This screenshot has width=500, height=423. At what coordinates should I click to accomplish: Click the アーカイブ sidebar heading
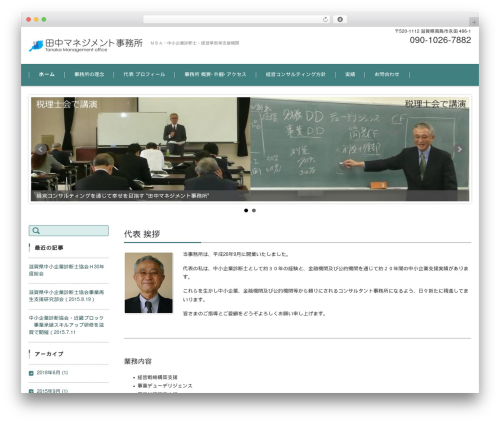click(49, 354)
